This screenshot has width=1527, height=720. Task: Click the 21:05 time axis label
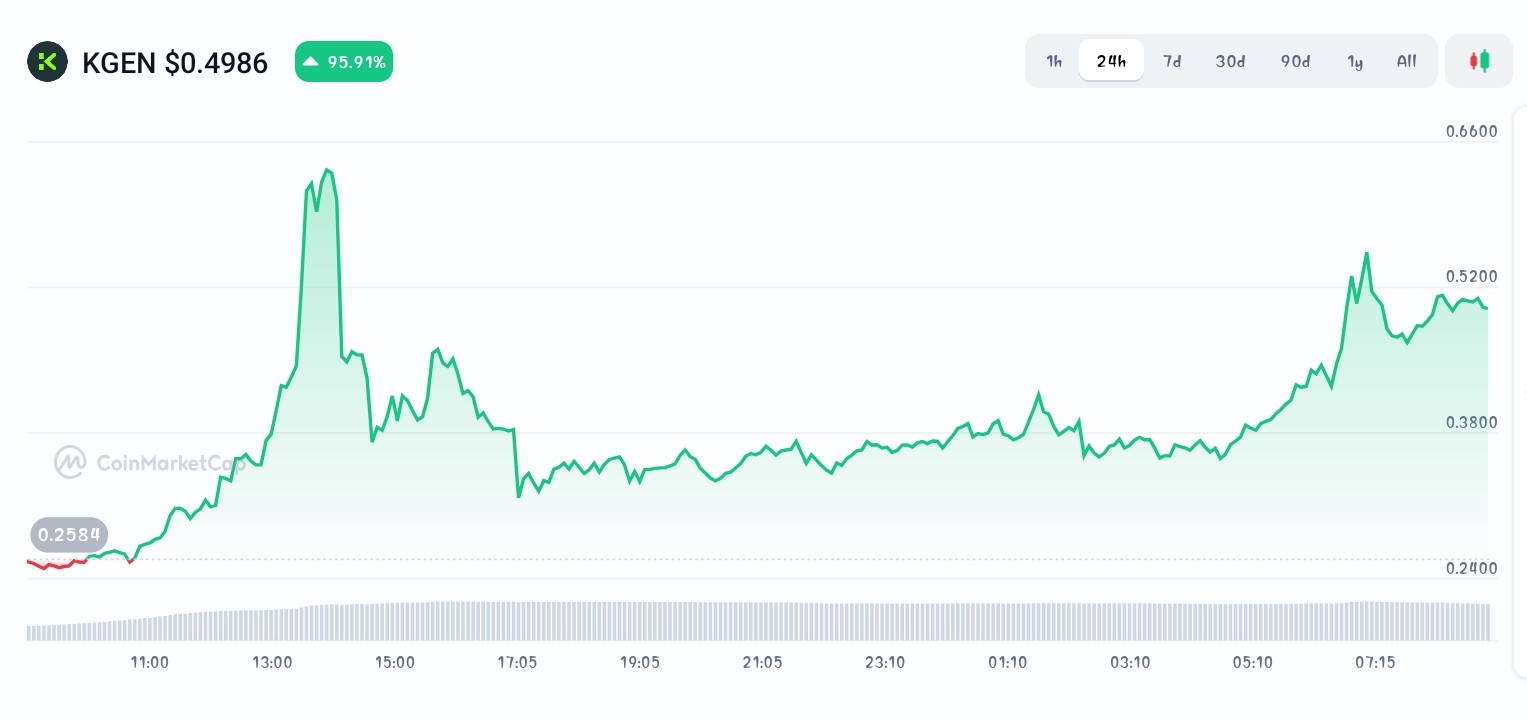tap(762, 662)
